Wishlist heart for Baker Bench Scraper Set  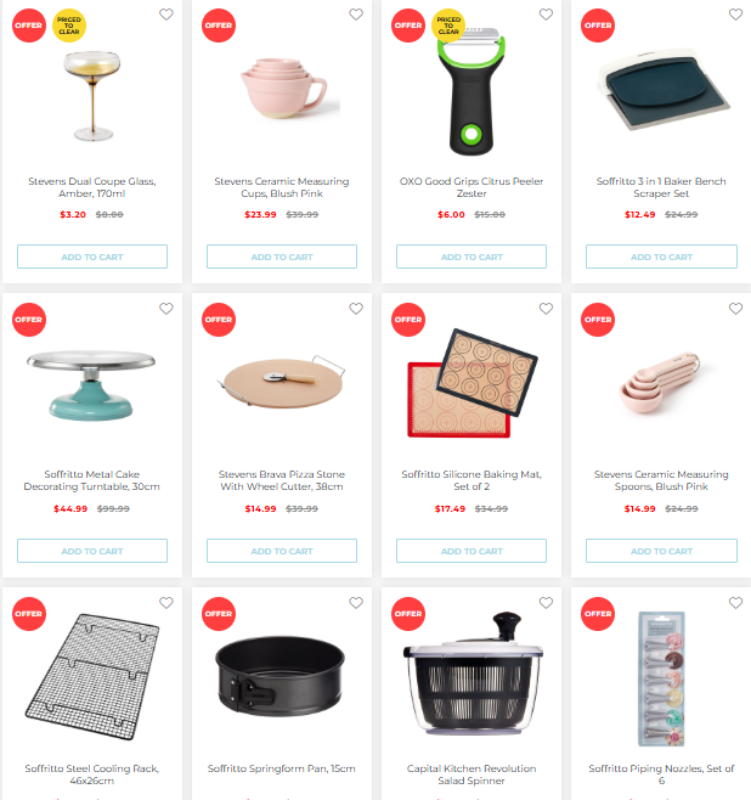coord(735,14)
